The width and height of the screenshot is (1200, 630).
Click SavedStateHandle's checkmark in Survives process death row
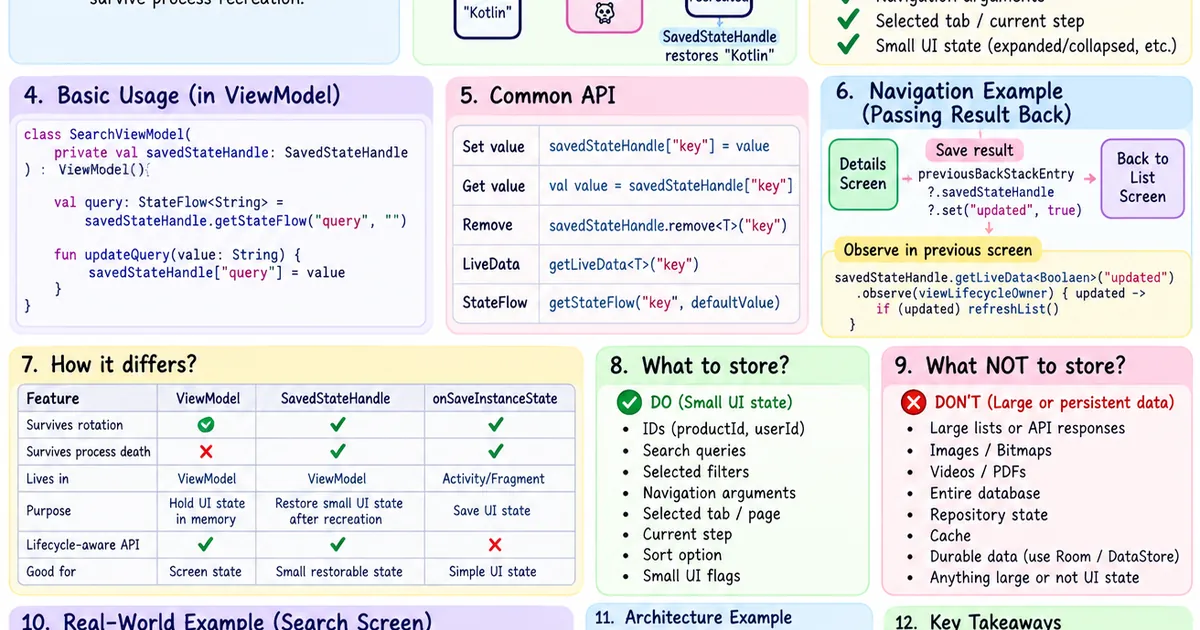(338, 451)
